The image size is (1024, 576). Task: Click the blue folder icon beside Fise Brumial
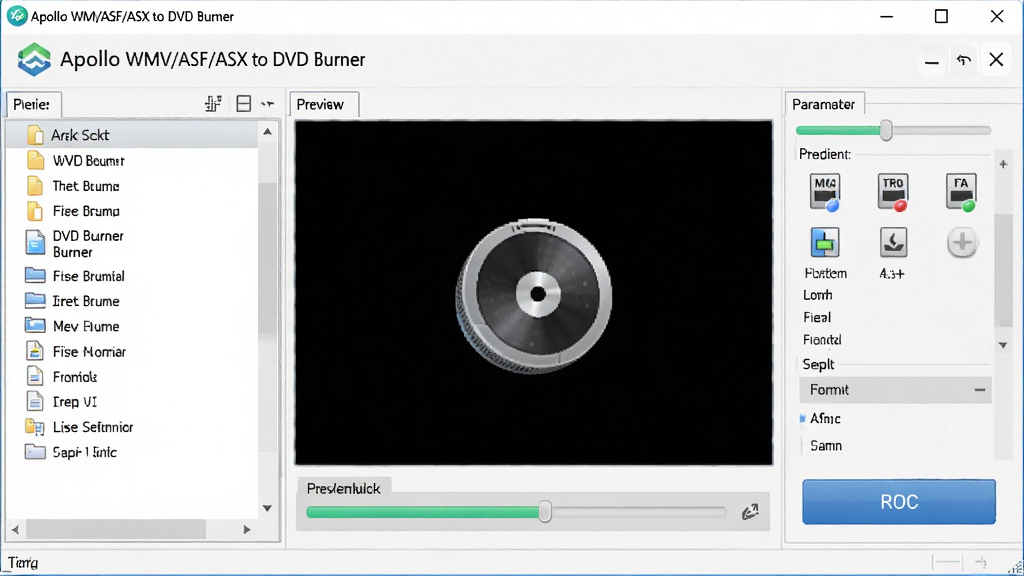pos(35,275)
